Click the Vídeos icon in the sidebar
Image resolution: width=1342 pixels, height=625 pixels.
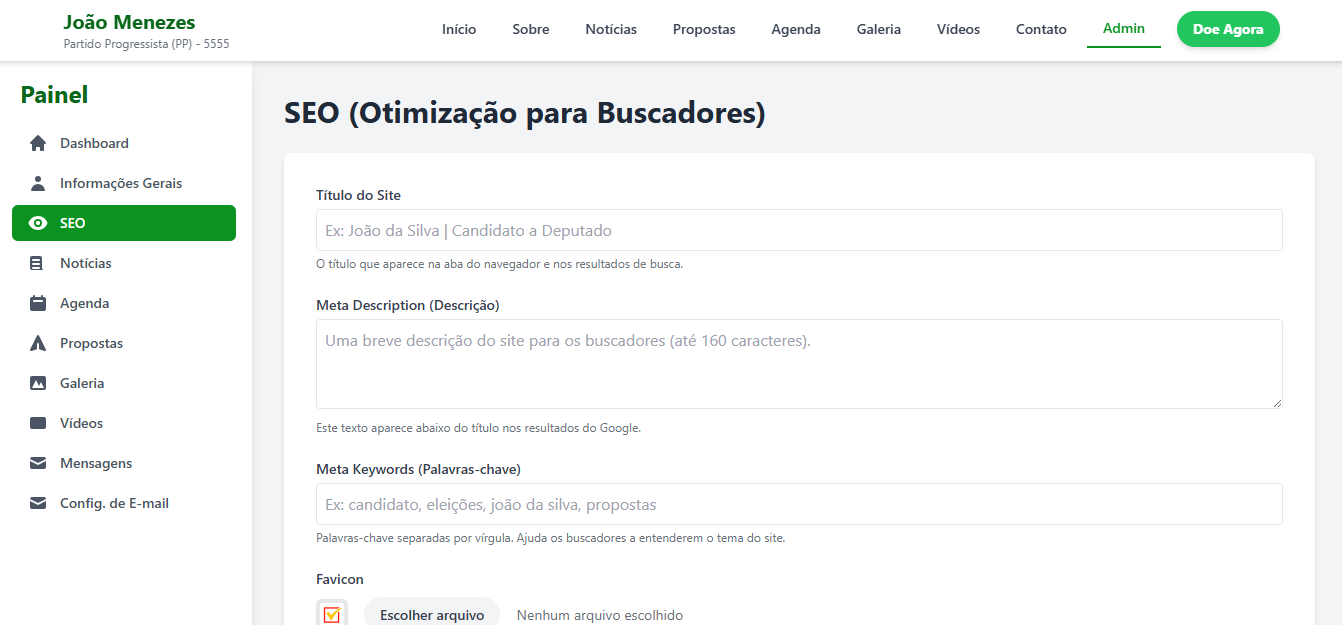(38, 423)
